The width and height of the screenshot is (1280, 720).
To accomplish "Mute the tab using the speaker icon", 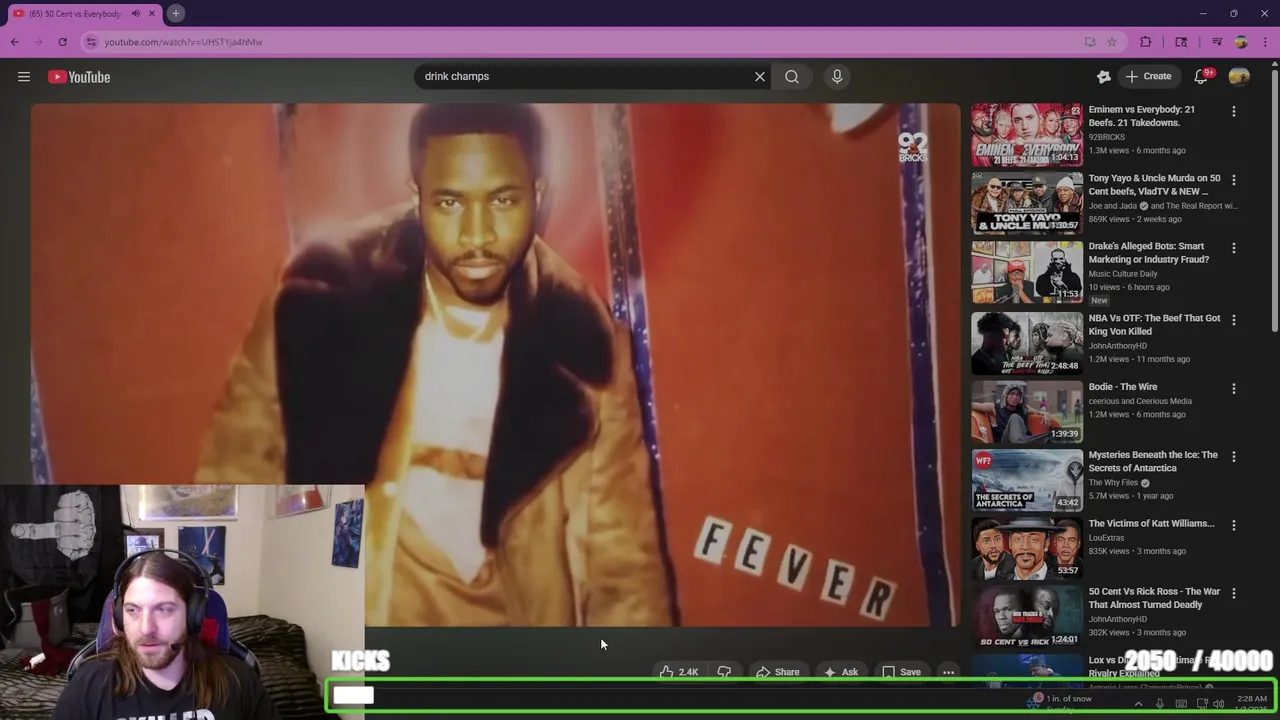I will [x=136, y=13].
